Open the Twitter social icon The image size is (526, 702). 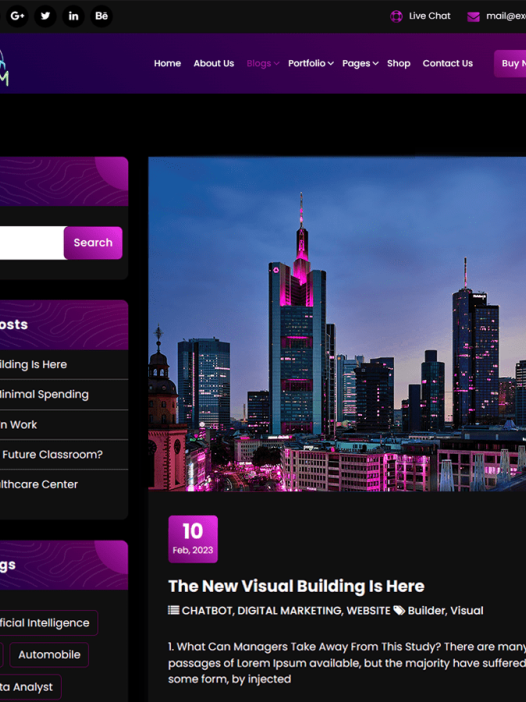tap(45, 16)
